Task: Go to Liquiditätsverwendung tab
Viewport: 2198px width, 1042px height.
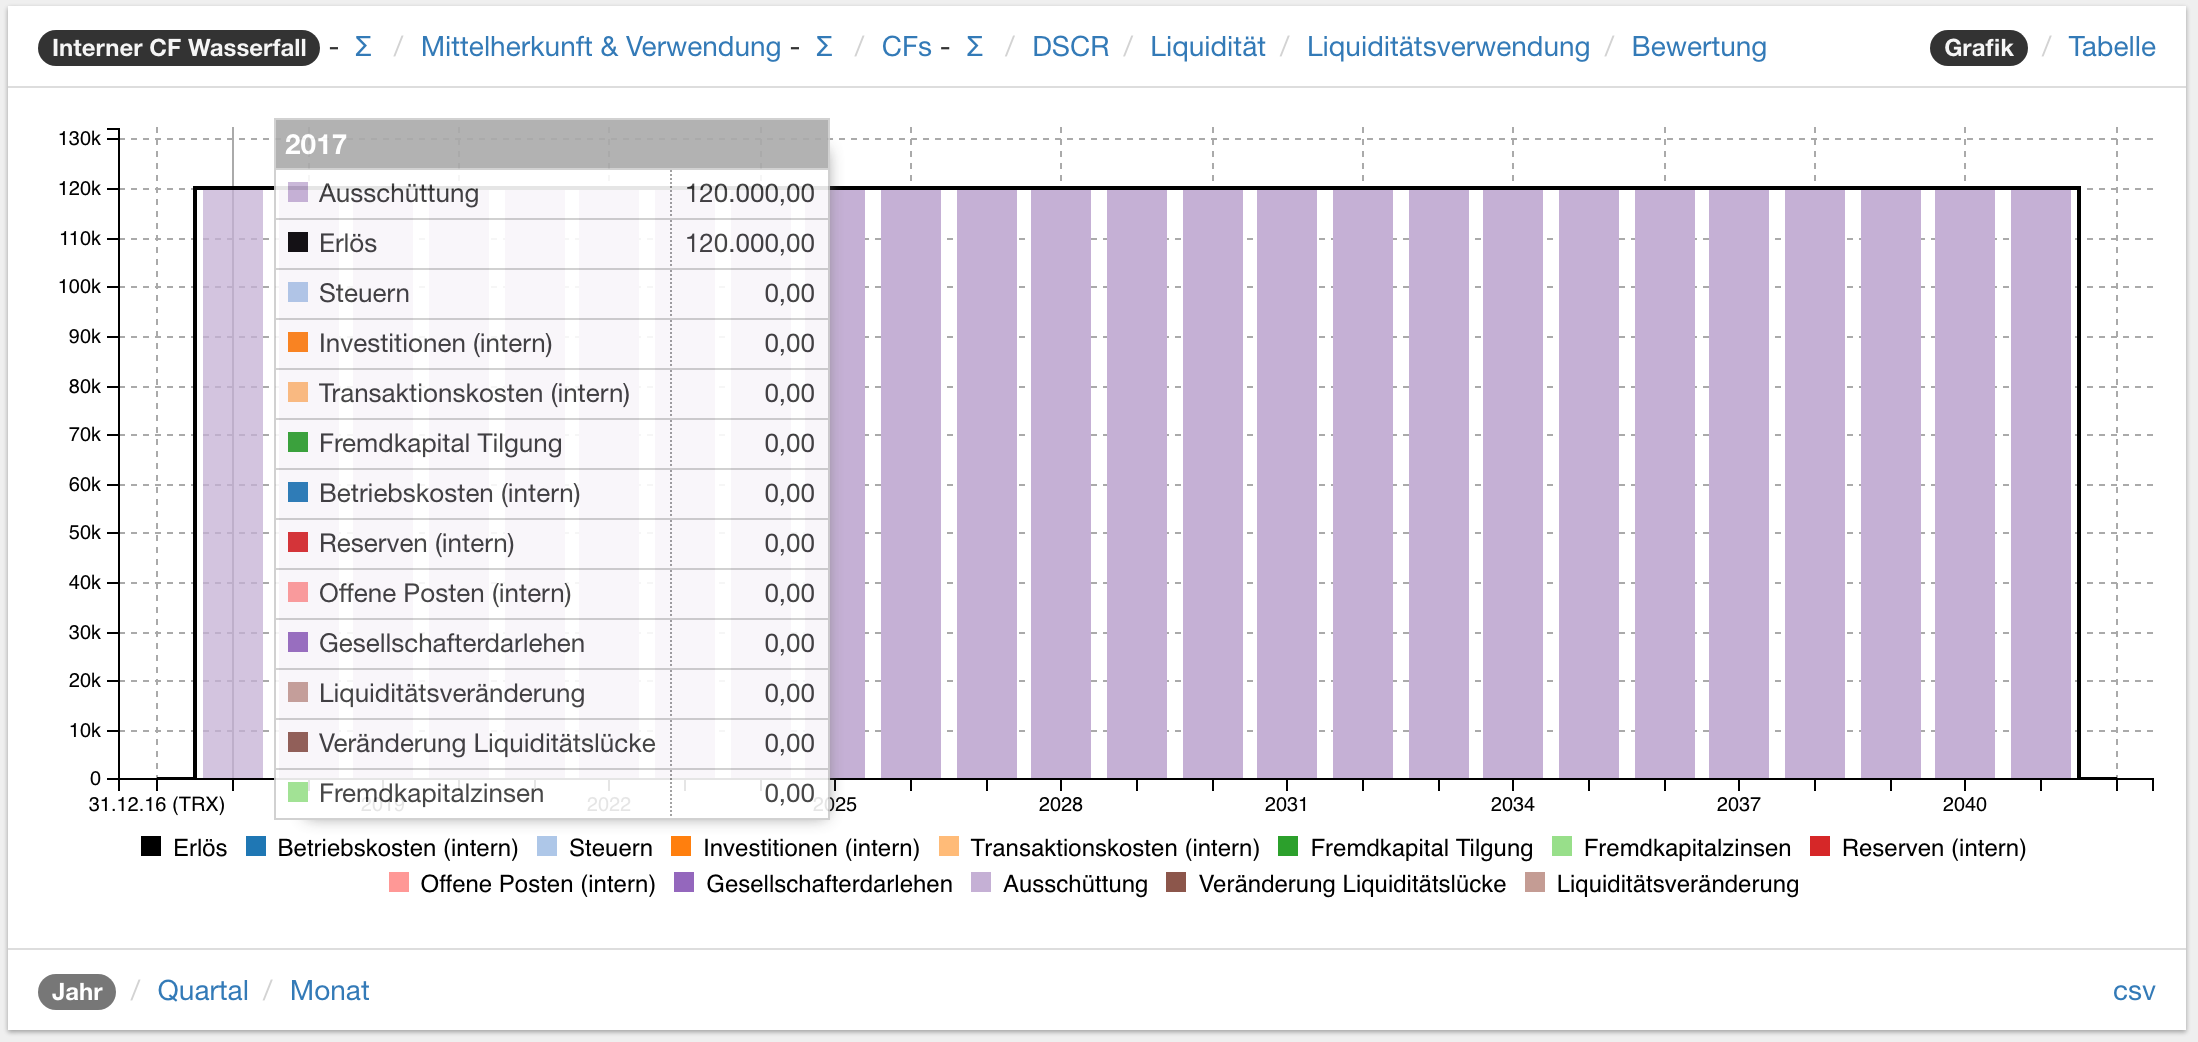Action: click(x=1447, y=47)
